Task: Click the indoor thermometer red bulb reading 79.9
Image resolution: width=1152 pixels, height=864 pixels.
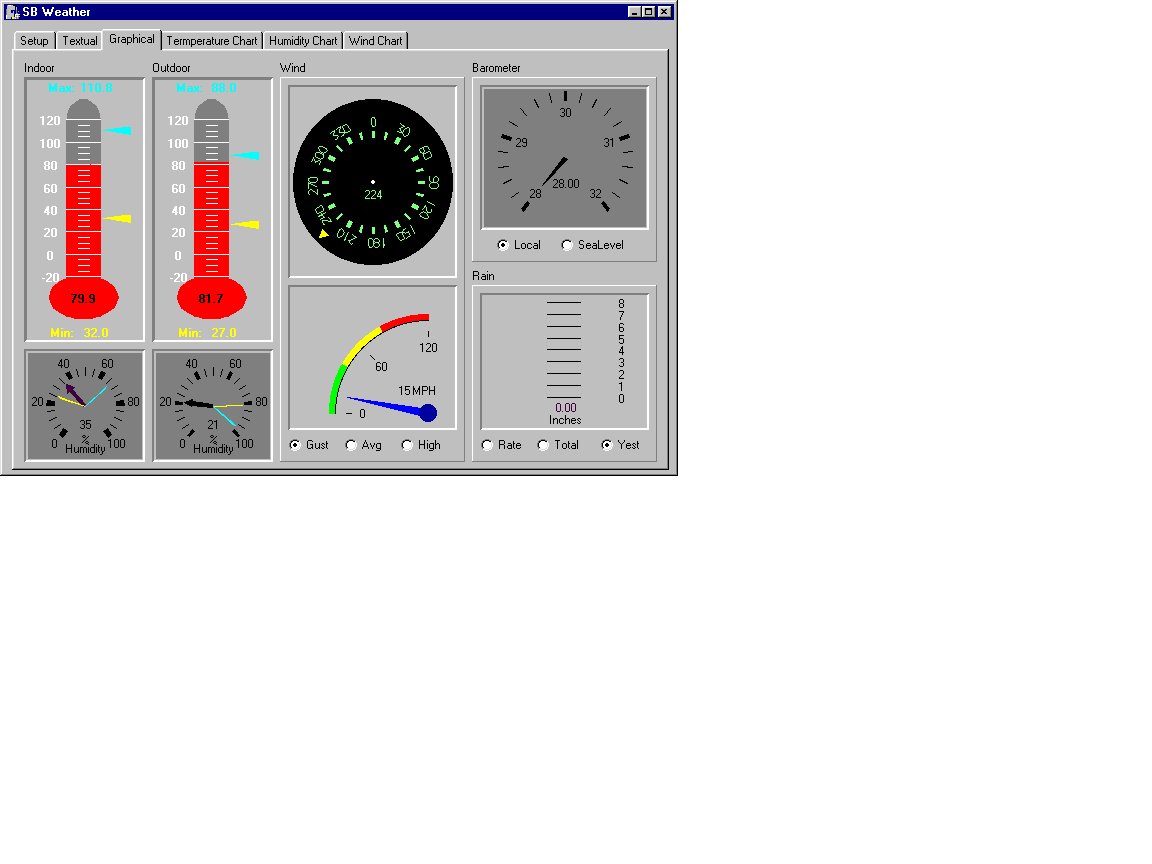Action: coord(84,298)
